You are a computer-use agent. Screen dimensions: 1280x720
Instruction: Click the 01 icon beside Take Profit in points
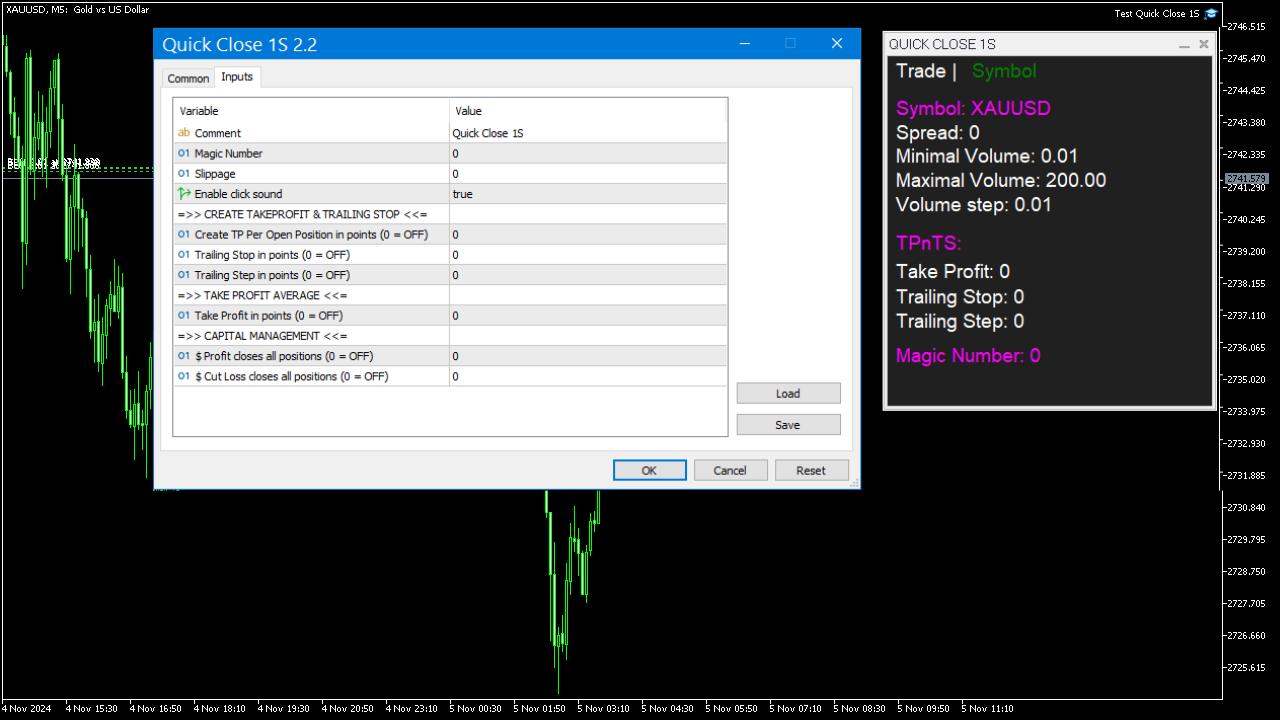(x=184, y=315)
